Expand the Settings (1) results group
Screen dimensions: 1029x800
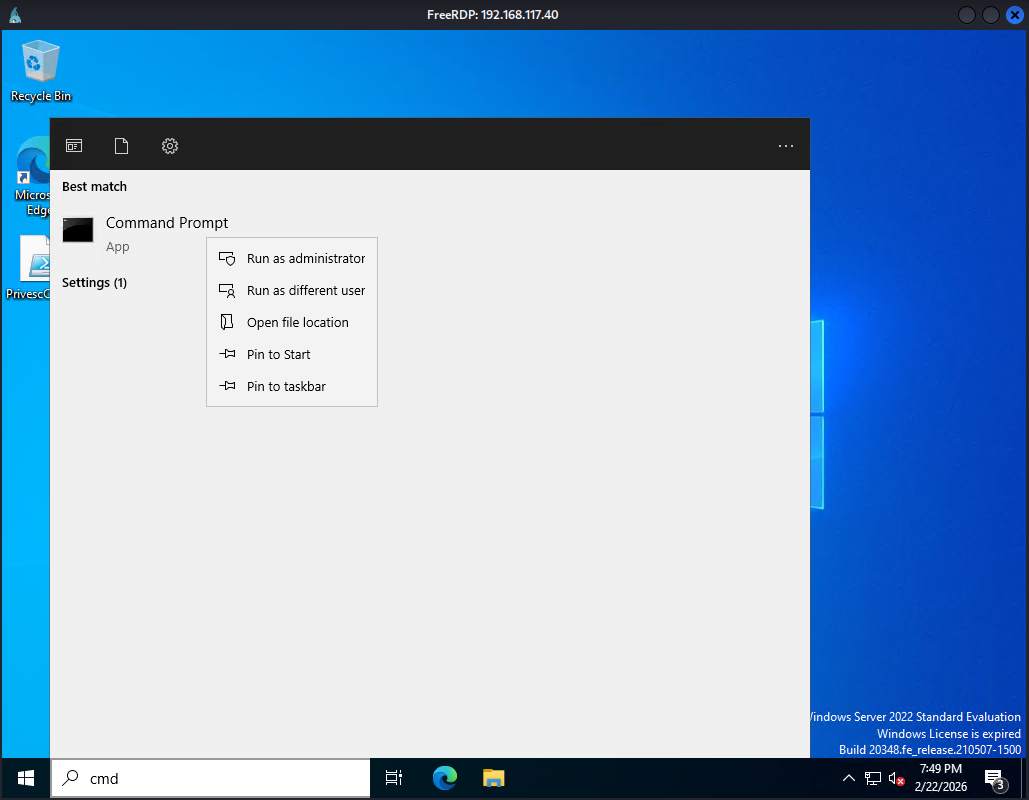[94, 283]
